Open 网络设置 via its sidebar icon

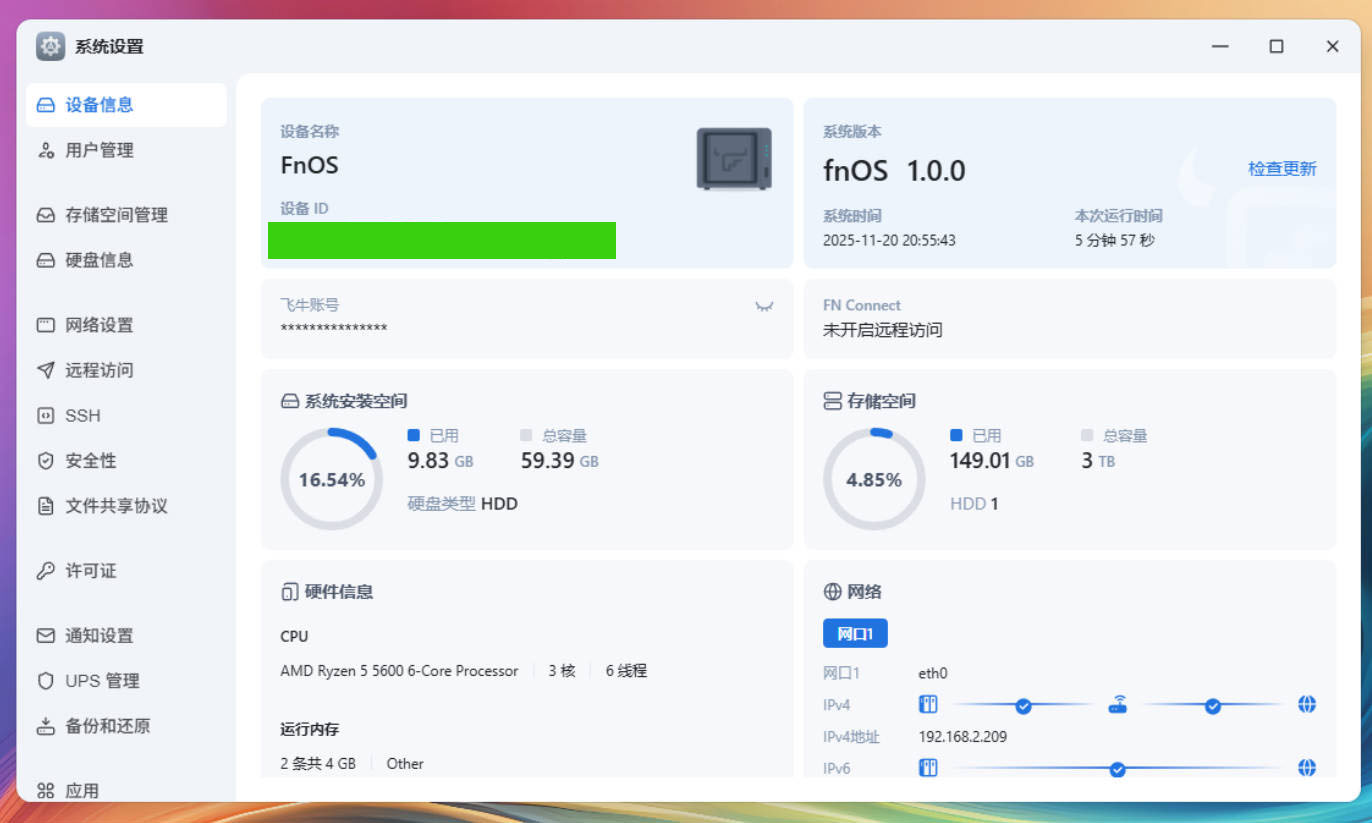45,325
